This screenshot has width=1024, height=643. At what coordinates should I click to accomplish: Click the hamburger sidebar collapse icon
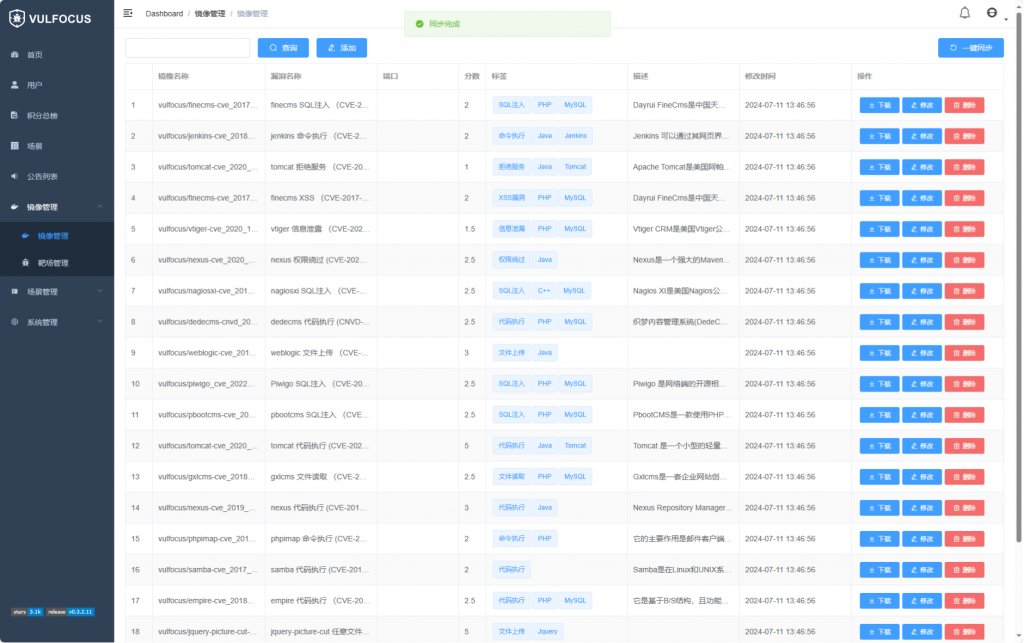(128, 13)
